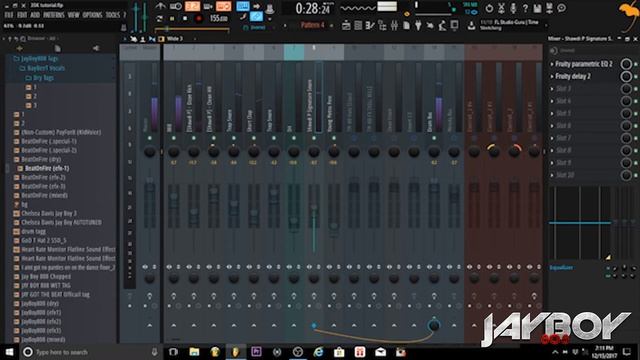
Task: Toggle the Fruity delay 2 enable LED
Action: click(x=636, y=77)
